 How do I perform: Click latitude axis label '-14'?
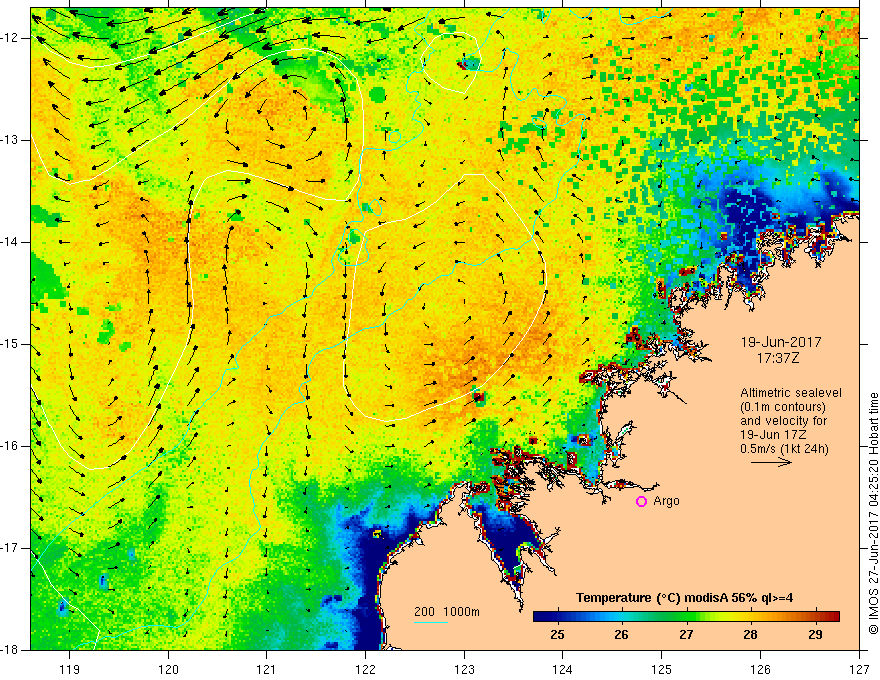11,242
